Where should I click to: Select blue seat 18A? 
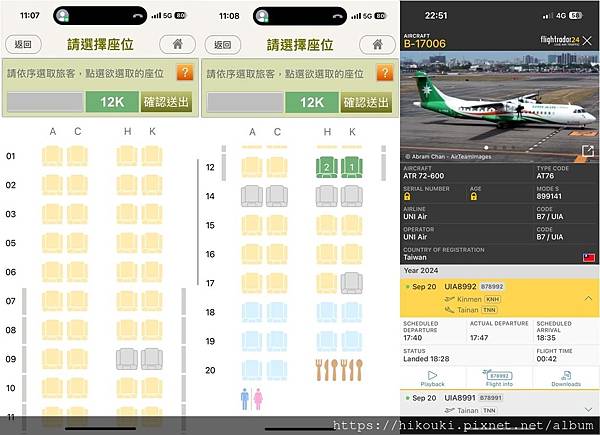coord(252,312)
